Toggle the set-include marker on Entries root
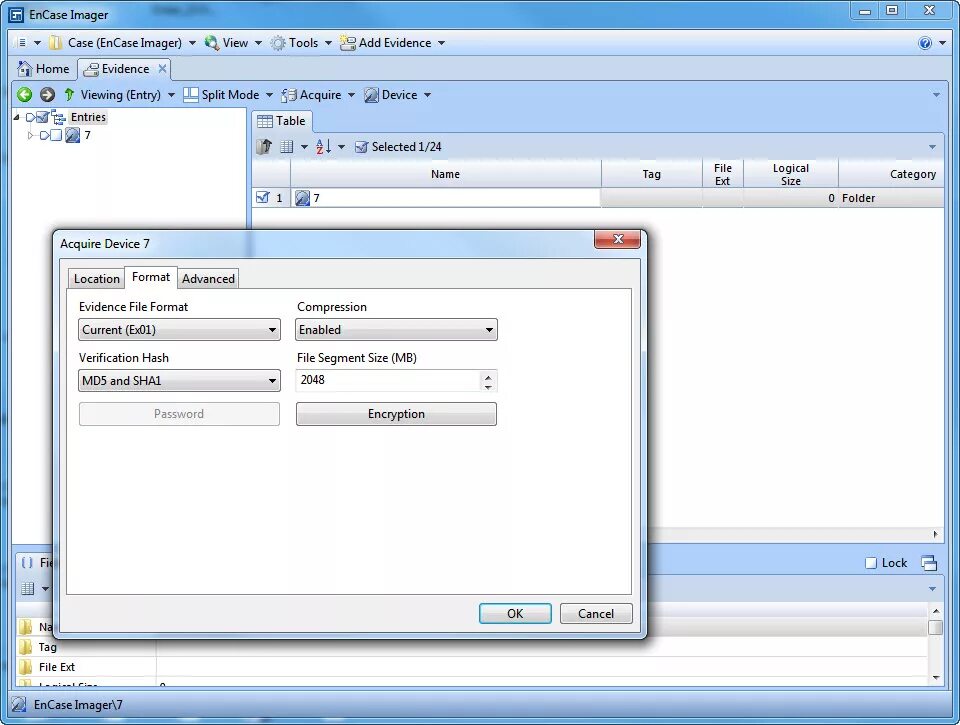 [31, 117]
